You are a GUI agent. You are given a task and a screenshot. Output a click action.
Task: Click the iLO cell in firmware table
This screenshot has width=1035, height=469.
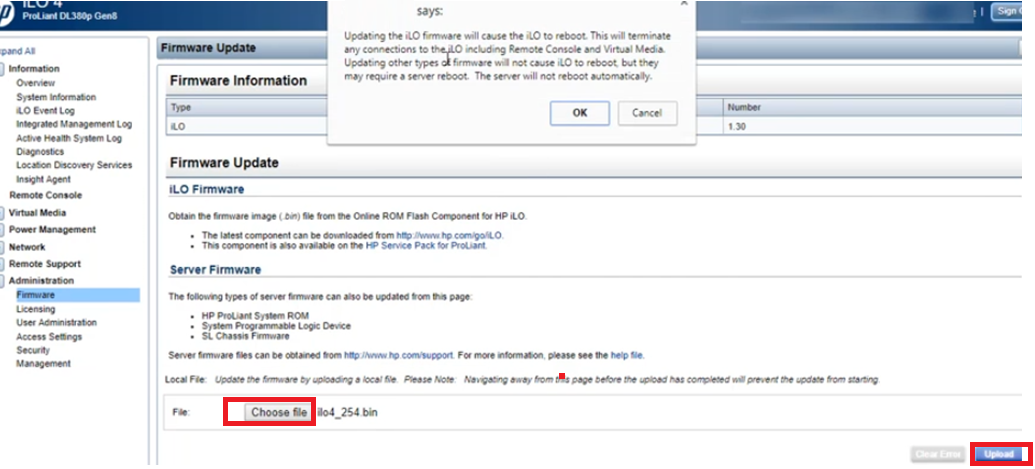pos(178,126)
